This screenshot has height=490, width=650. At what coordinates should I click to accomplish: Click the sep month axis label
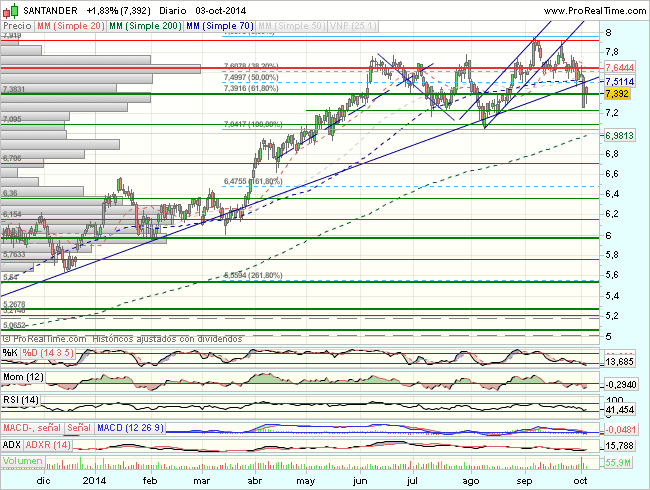[x=524, y=481]
